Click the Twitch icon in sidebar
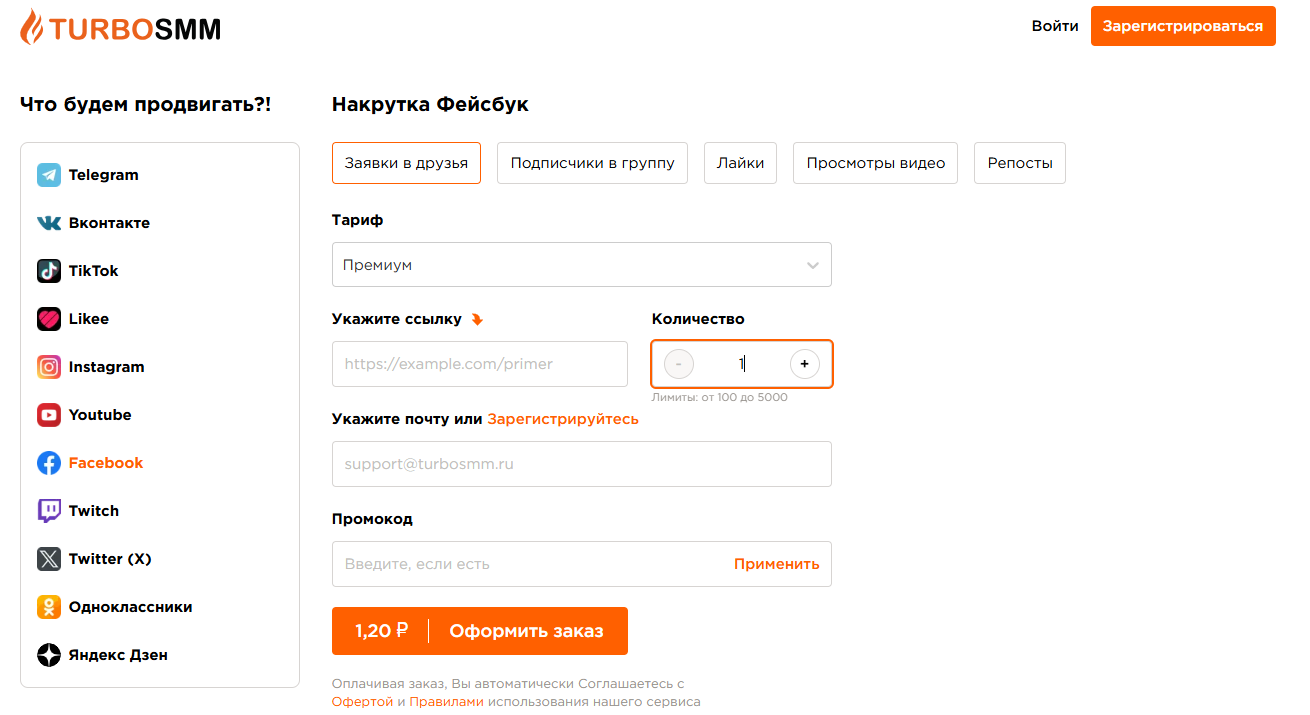1310x715 pixels. tap(49, 511)
